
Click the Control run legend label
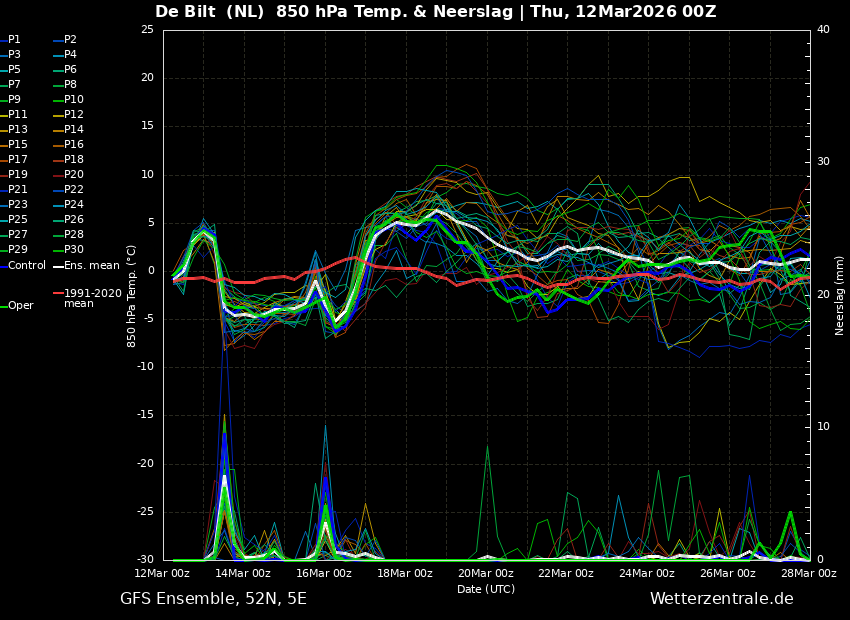pyautogui.click(x=26, y=266)
